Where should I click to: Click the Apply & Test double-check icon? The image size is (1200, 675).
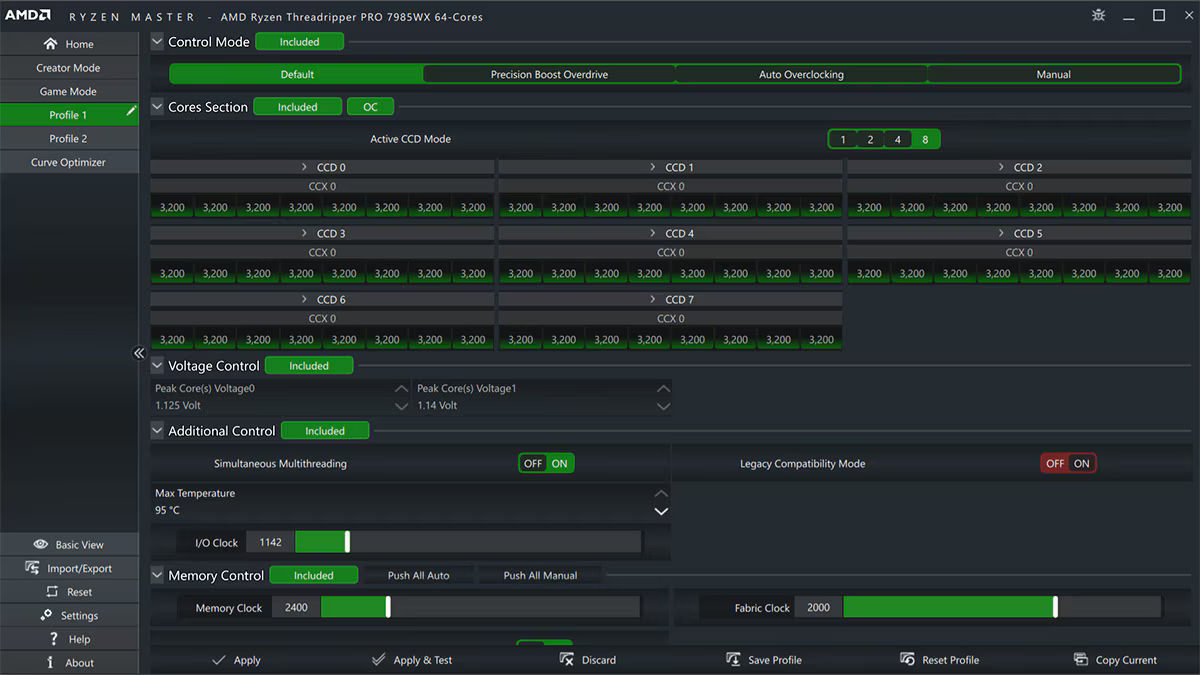378,660
